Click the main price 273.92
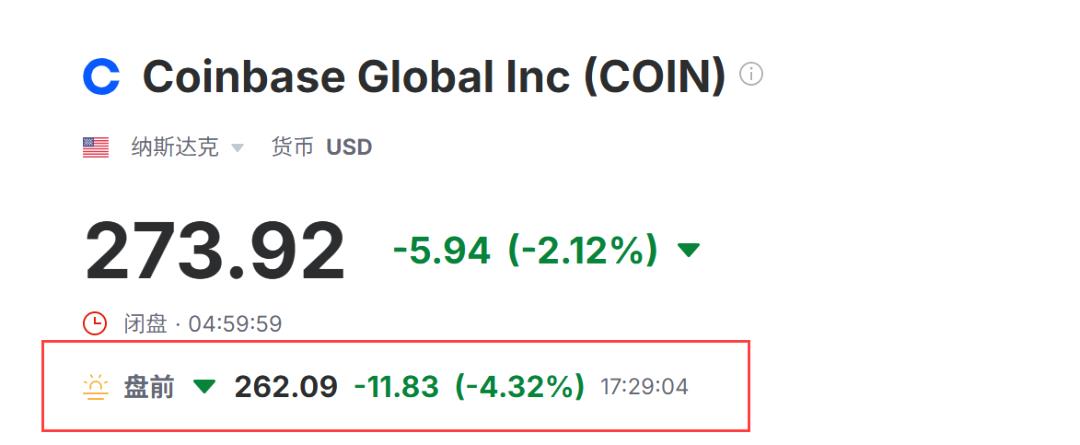Image resolution: width=1080 pixels, height=445 pixels. [x=215, y=250]
